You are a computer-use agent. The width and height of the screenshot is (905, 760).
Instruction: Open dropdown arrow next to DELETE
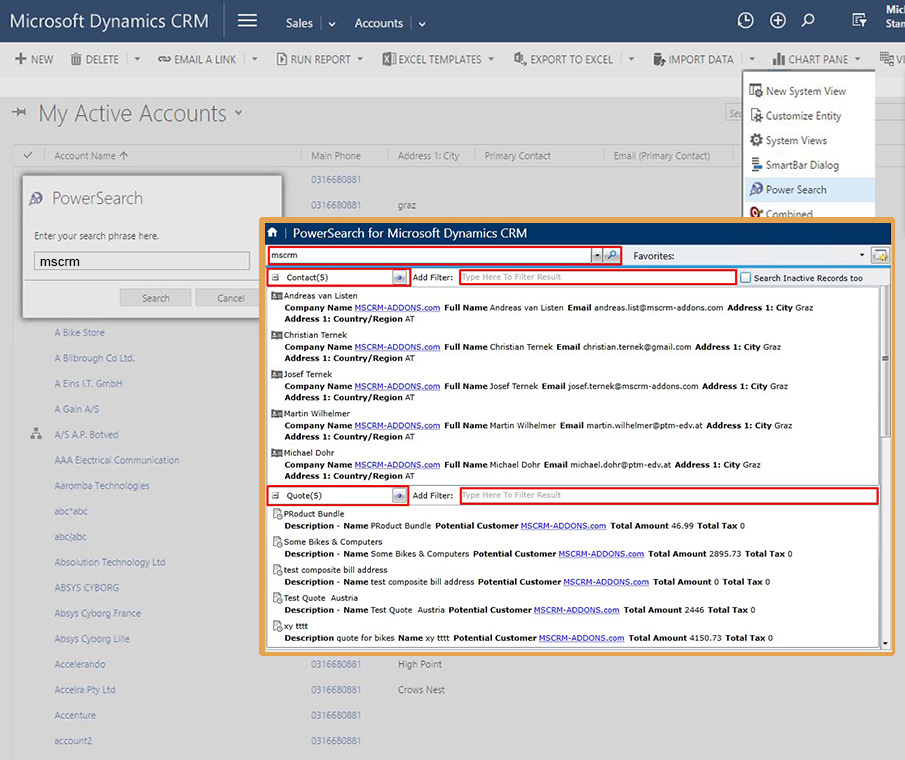click(x=137, y=59)
